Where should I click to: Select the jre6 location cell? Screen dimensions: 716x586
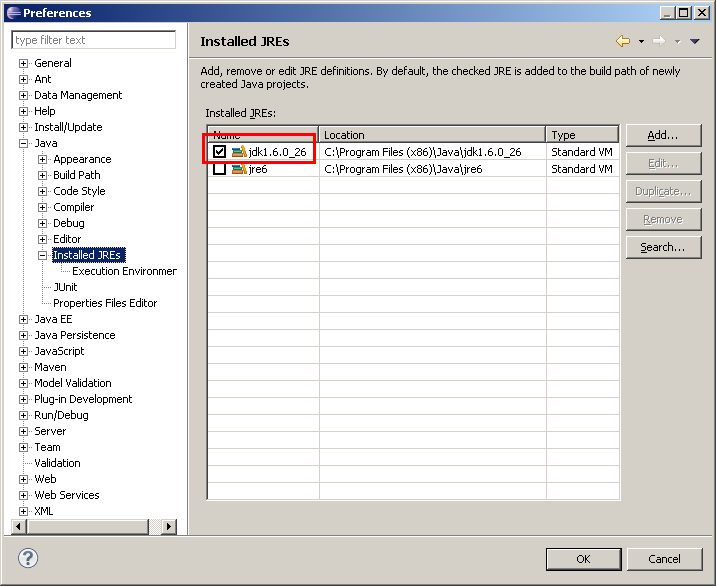pos(432,169)
